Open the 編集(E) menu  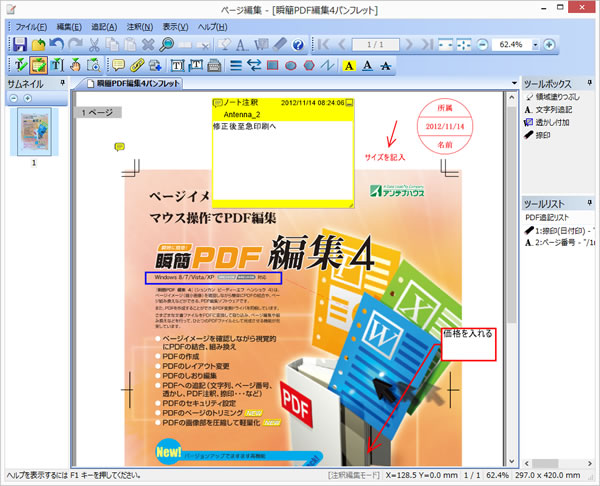pyautogui.click(x=69, y=27)
